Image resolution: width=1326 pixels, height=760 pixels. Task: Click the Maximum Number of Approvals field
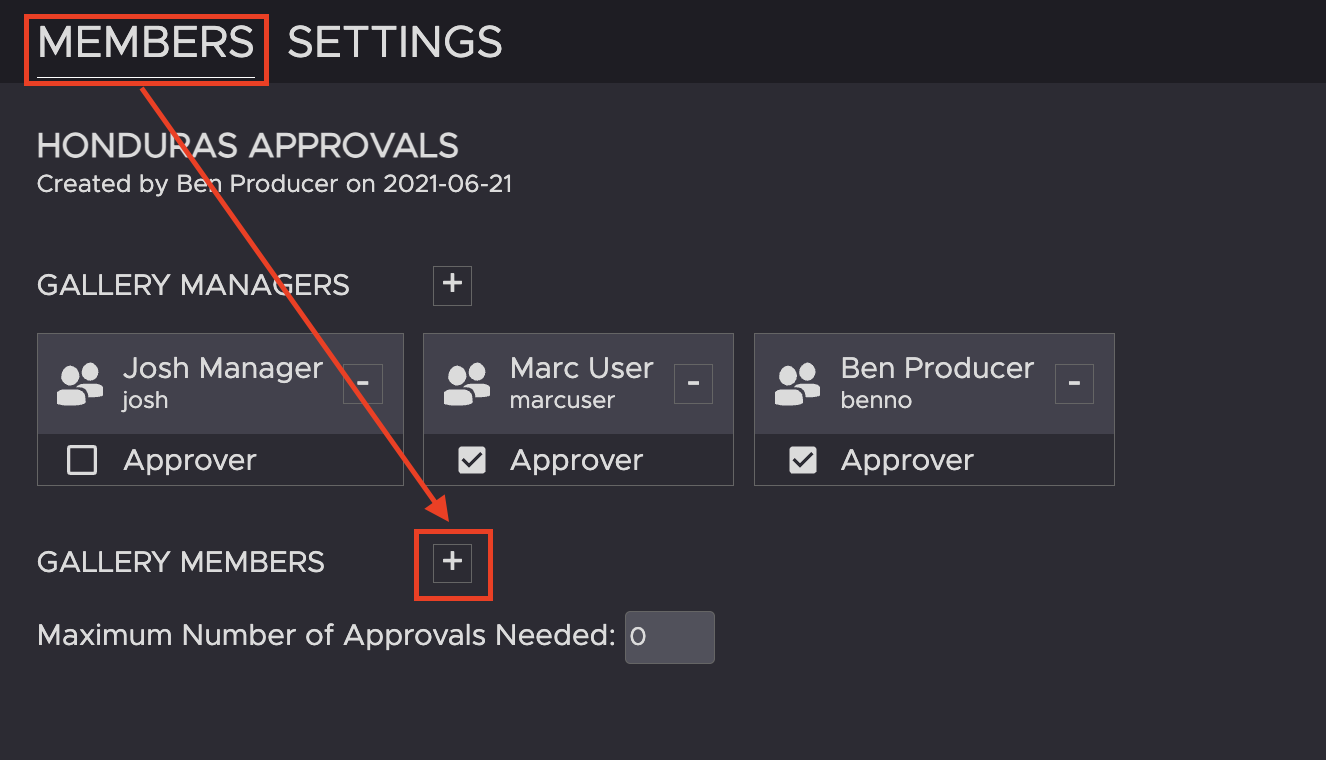pyautogui.click(x=669, y=637)
